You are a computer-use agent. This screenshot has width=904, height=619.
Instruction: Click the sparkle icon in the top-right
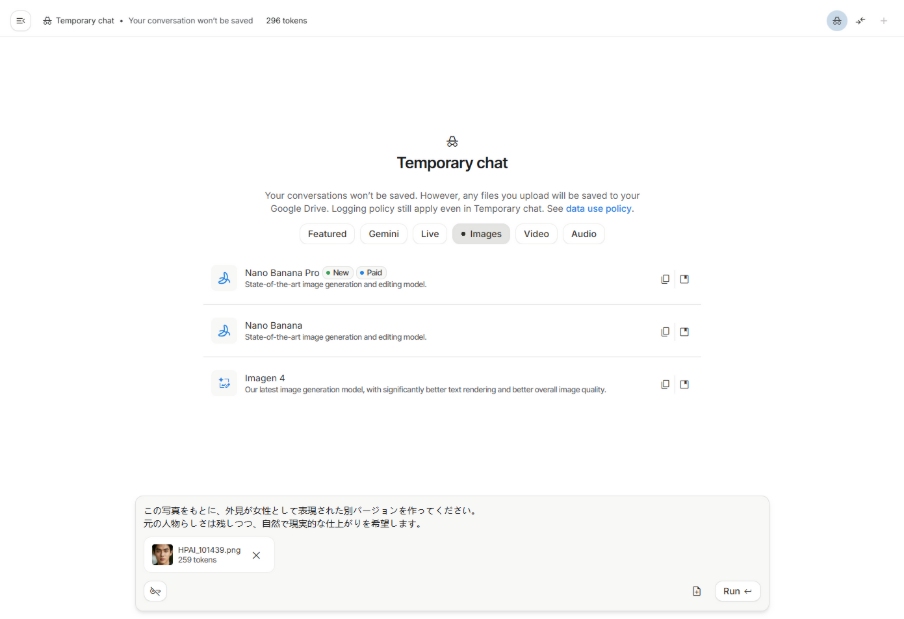coord(860,19)
